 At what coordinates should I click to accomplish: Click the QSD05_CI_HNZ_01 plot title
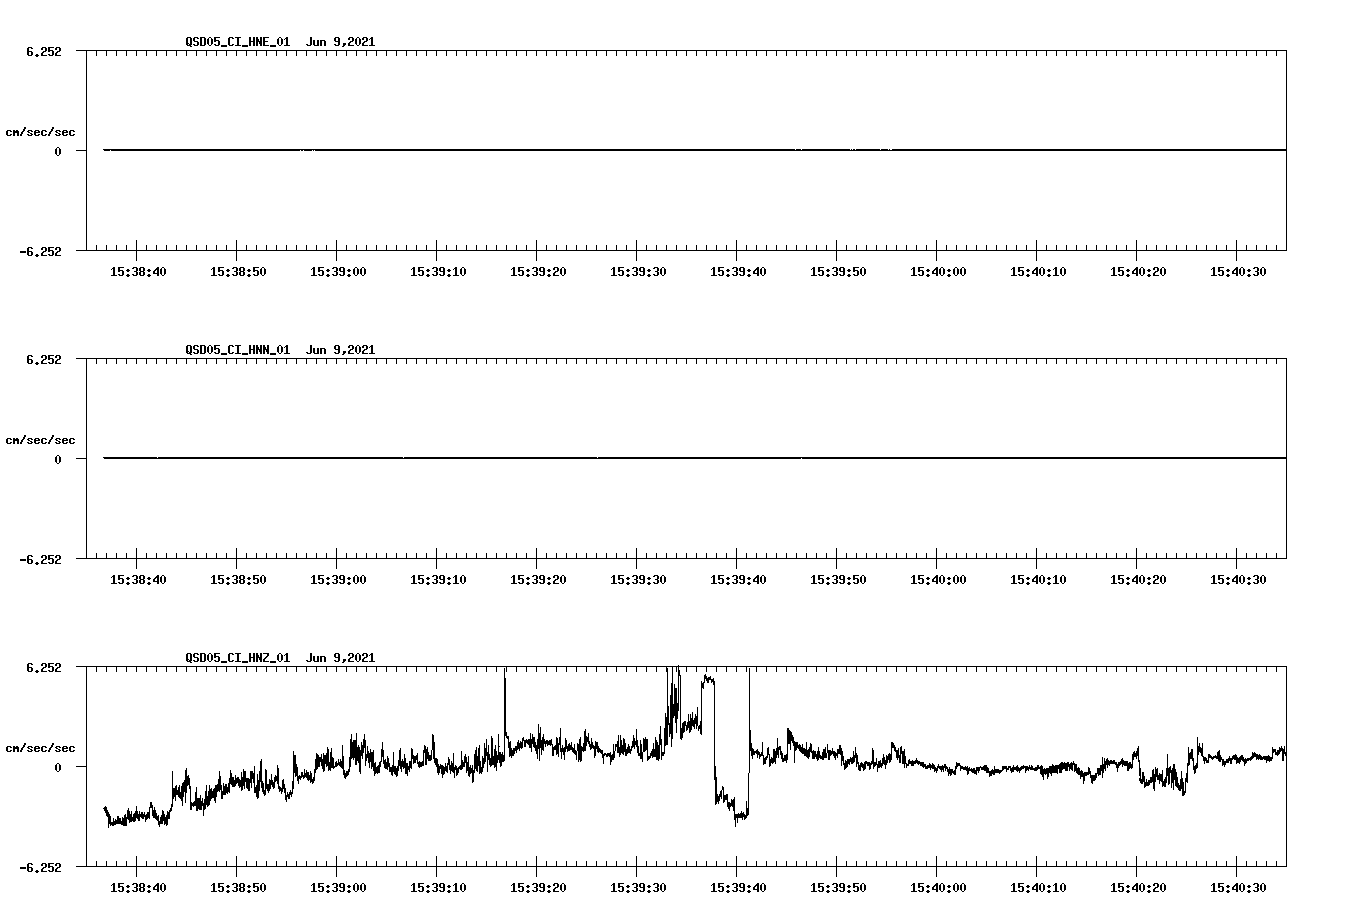click(280, 658)
